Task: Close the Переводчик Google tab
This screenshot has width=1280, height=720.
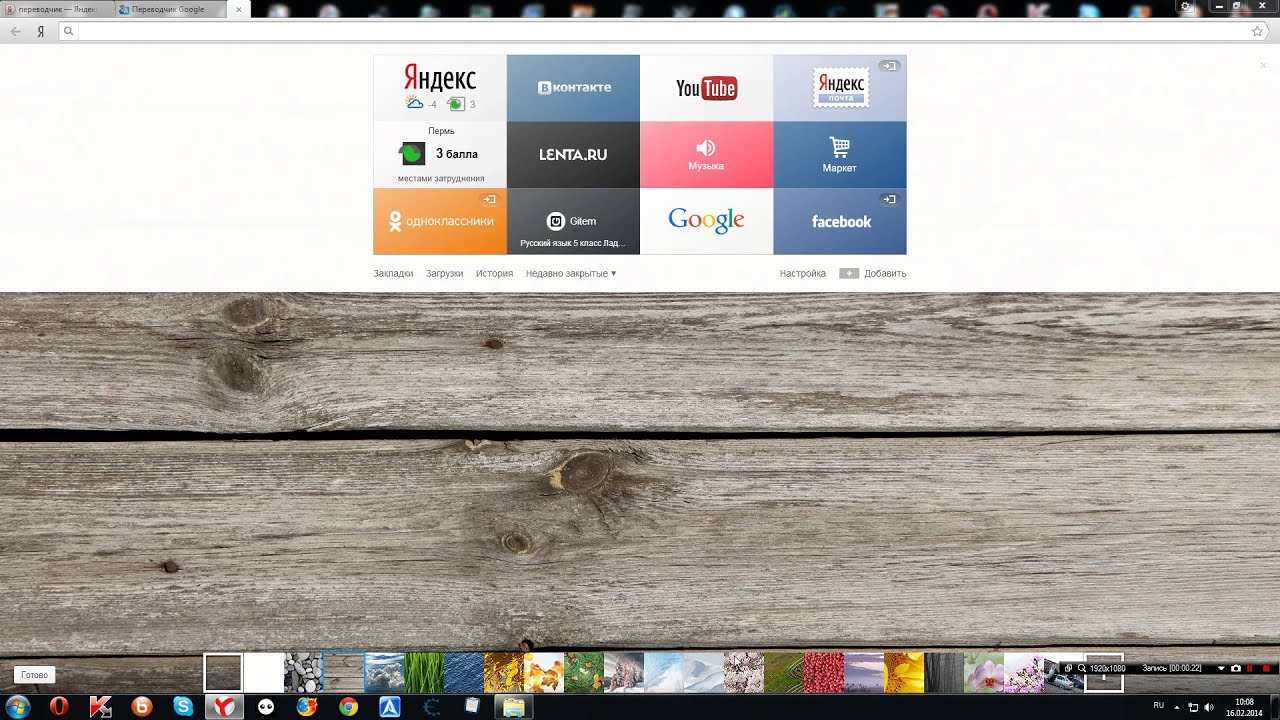Action: [x=238, y=9]
